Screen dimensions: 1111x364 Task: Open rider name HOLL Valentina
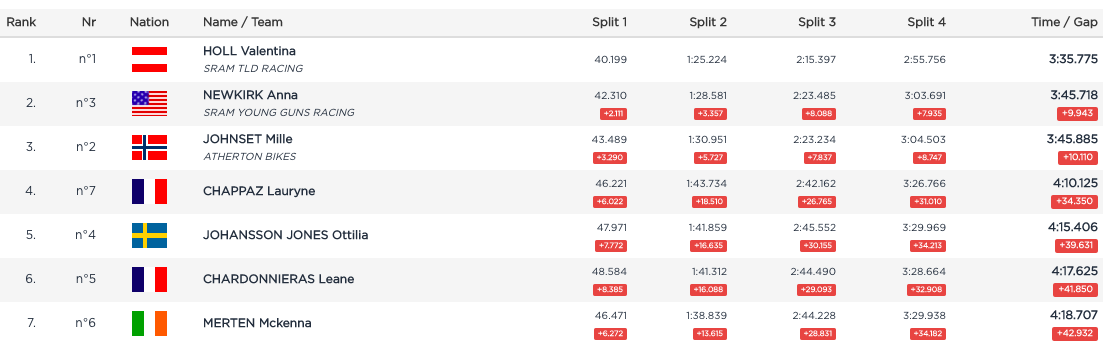(x=249, y=51)
